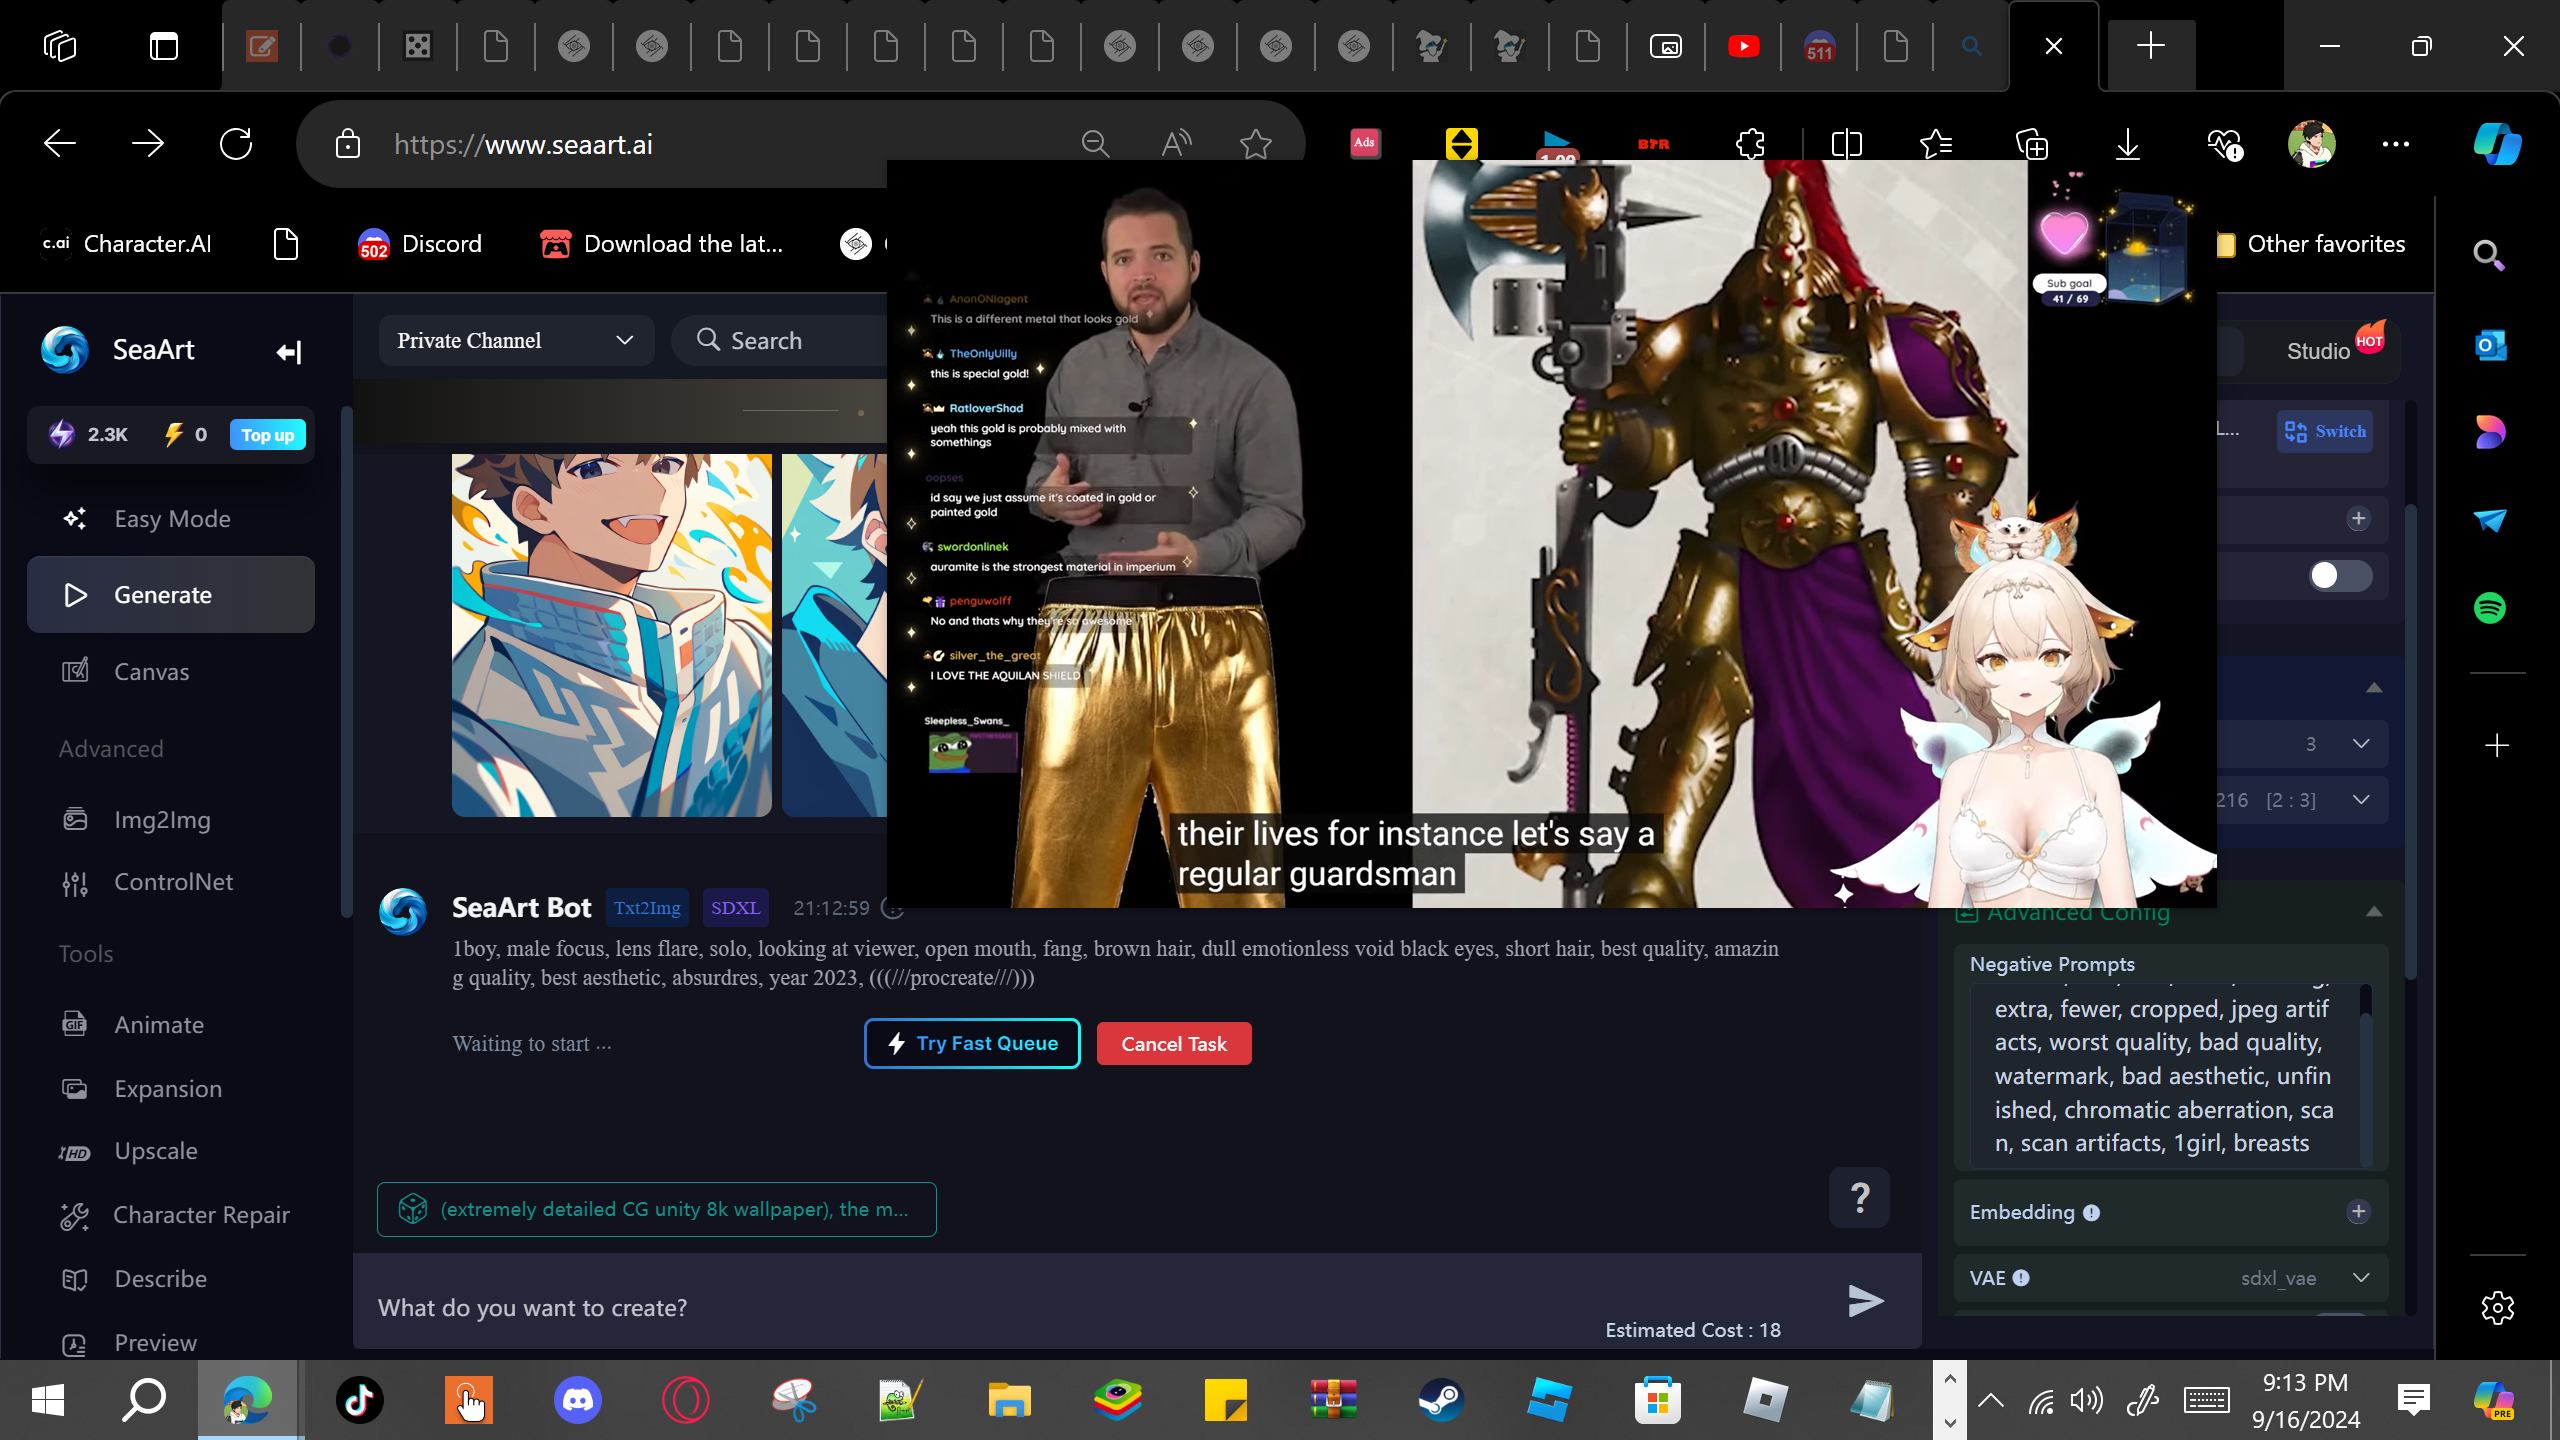Toggle the switch in the settings panel
The height and width of the screenshot is (1440, 2560).
(2340, 576)
